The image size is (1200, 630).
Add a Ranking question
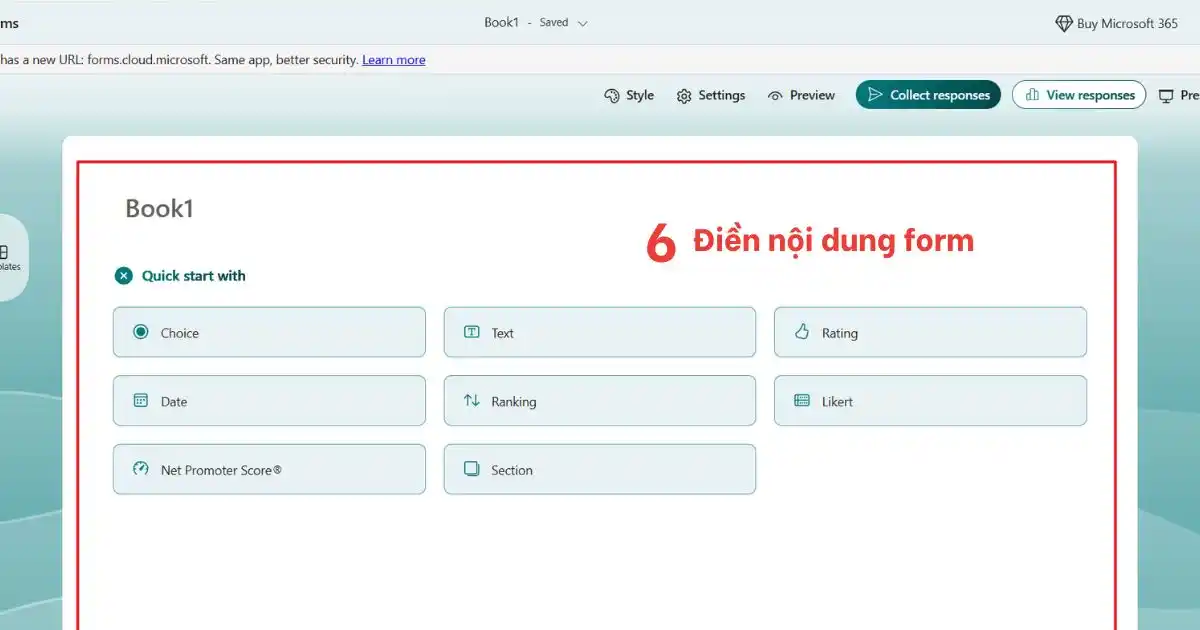pyautogui.click(x=600, y=401)
